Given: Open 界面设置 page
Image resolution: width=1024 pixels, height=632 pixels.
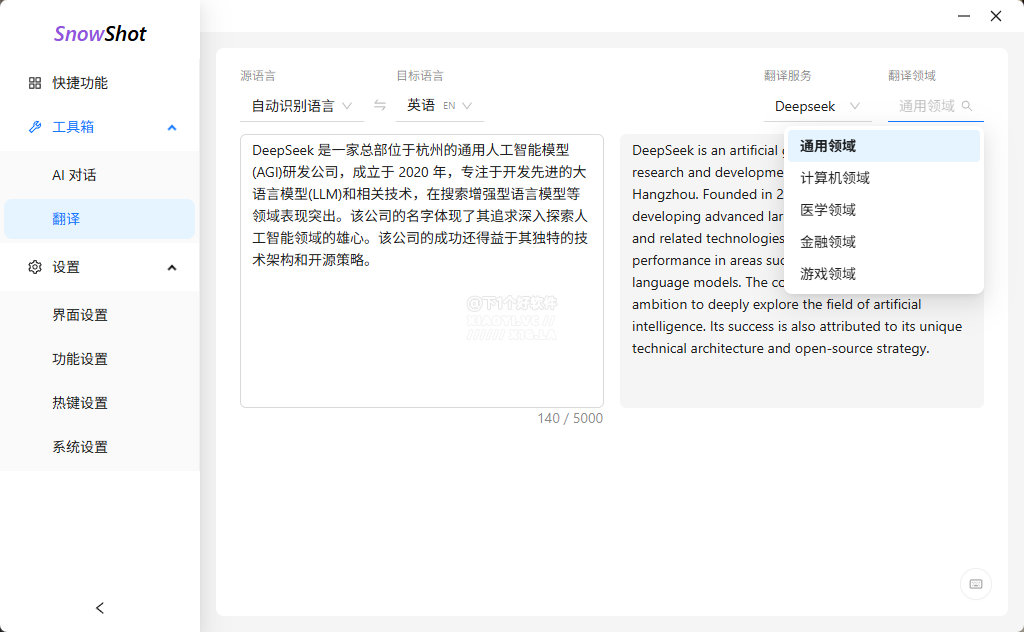Looking at the screenshot, I should pos(100,315).
